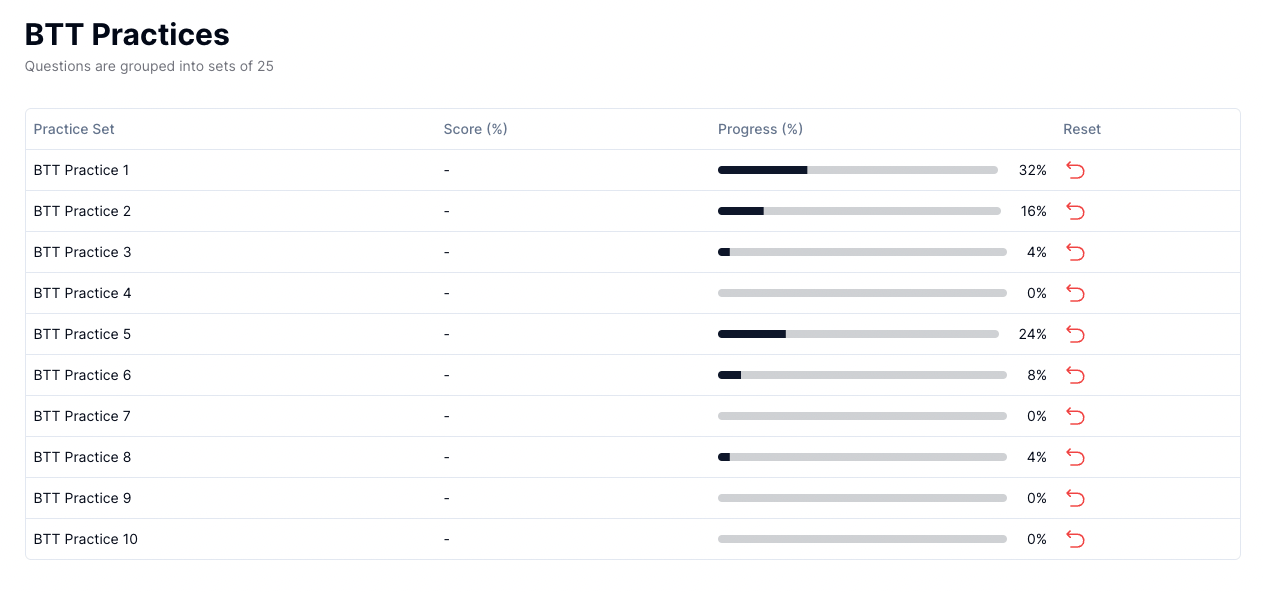Reset BTT Practice 4 via undo icon
This screenshot has width=1263, height=592.
pos(1075,293)
